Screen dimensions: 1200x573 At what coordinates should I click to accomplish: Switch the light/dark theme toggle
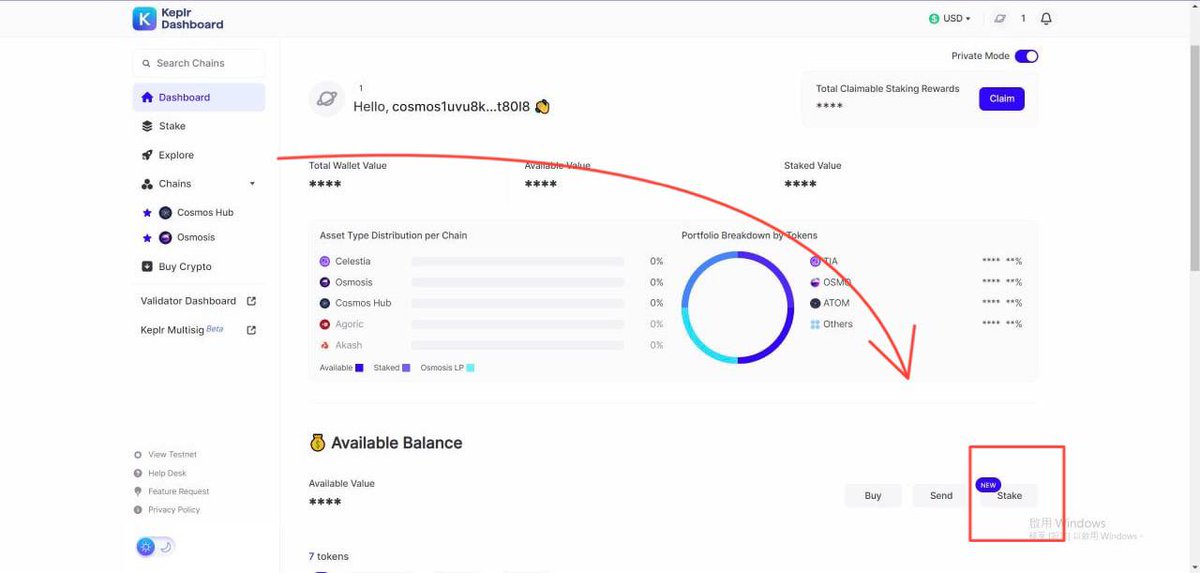(155, 546)
